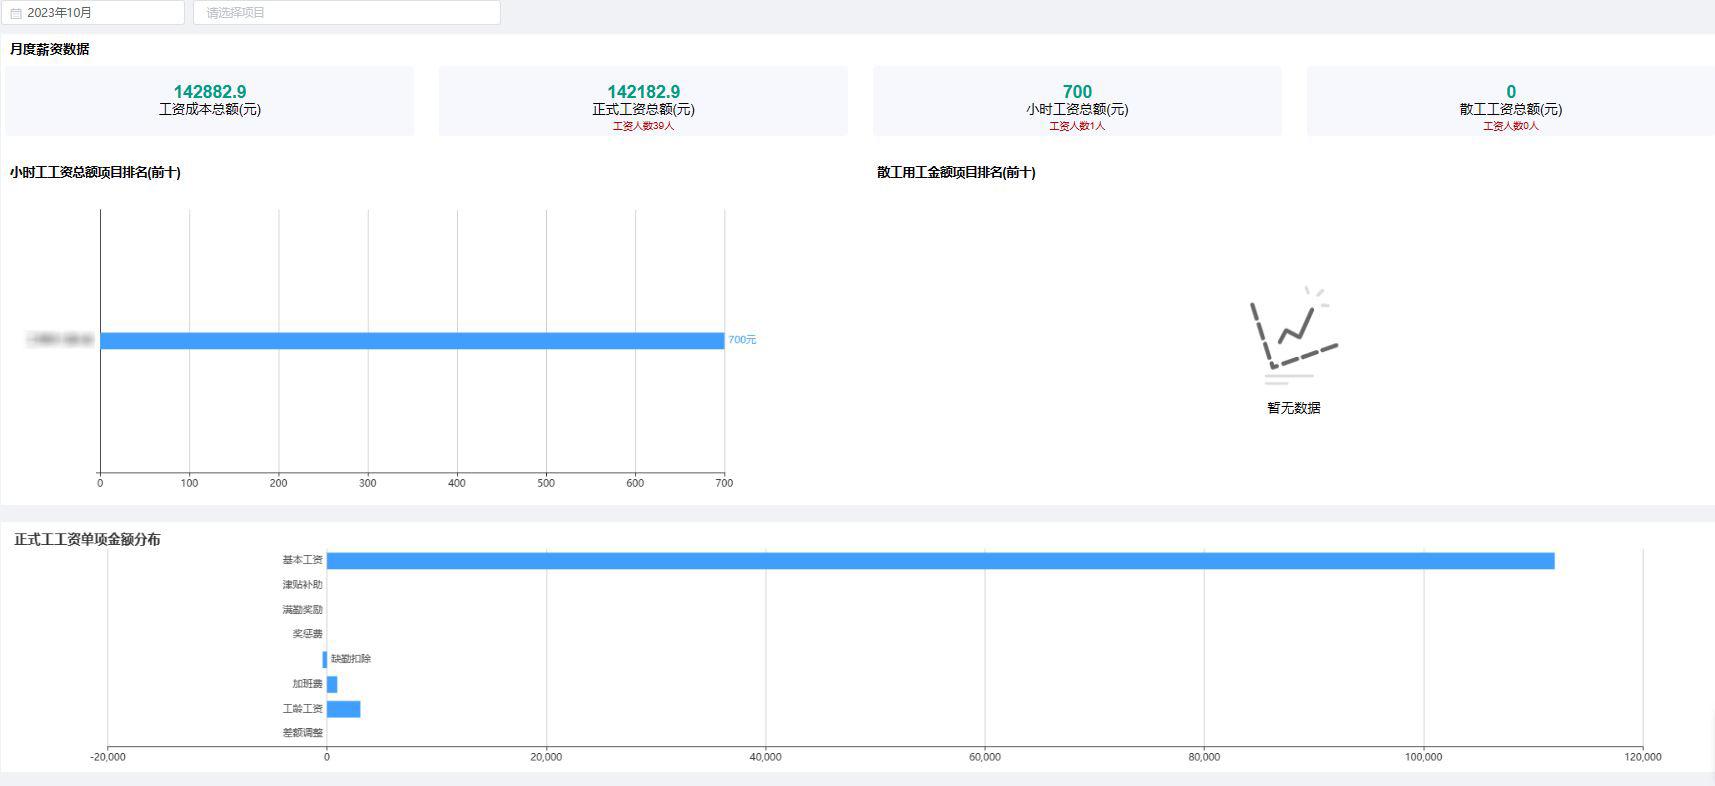
Task: Click the 津贴补助 axis label
Action: [x=302, y=585]
